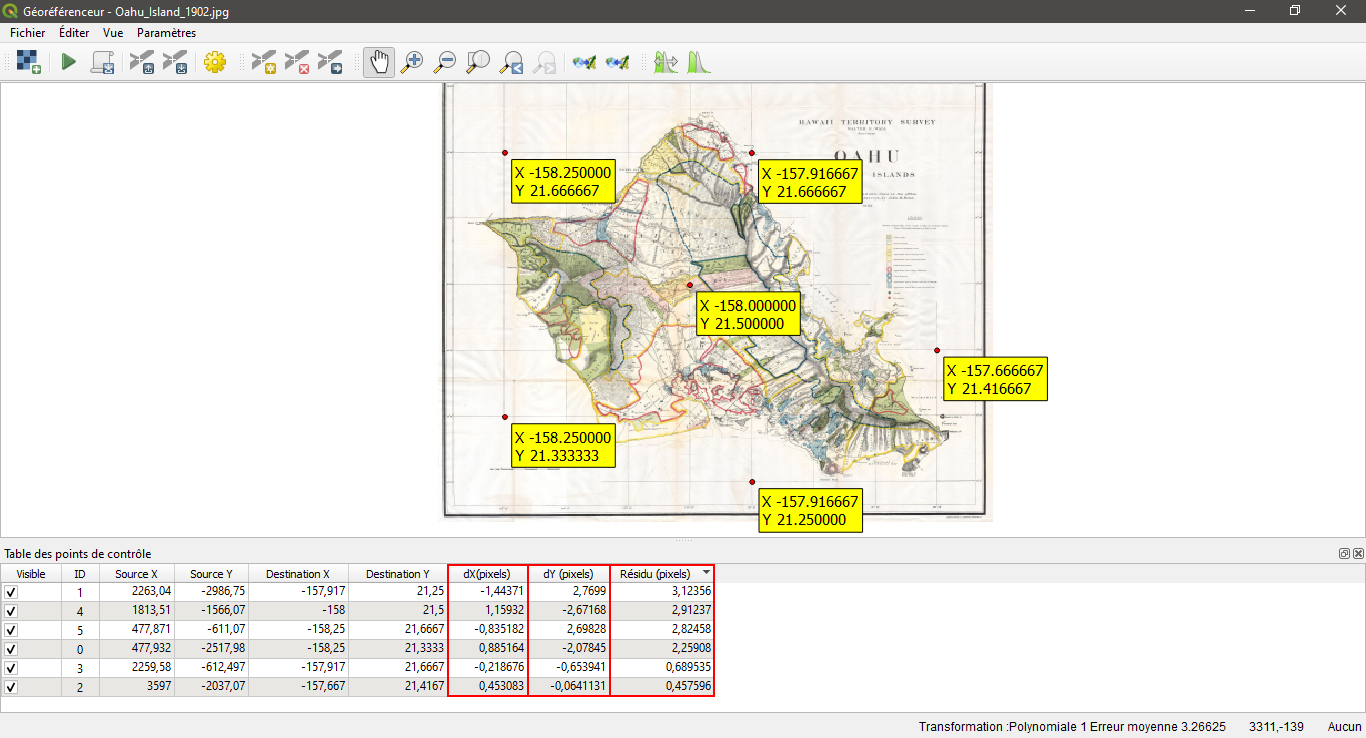Select the Zoom out magnifier tool

pos(445,62)
